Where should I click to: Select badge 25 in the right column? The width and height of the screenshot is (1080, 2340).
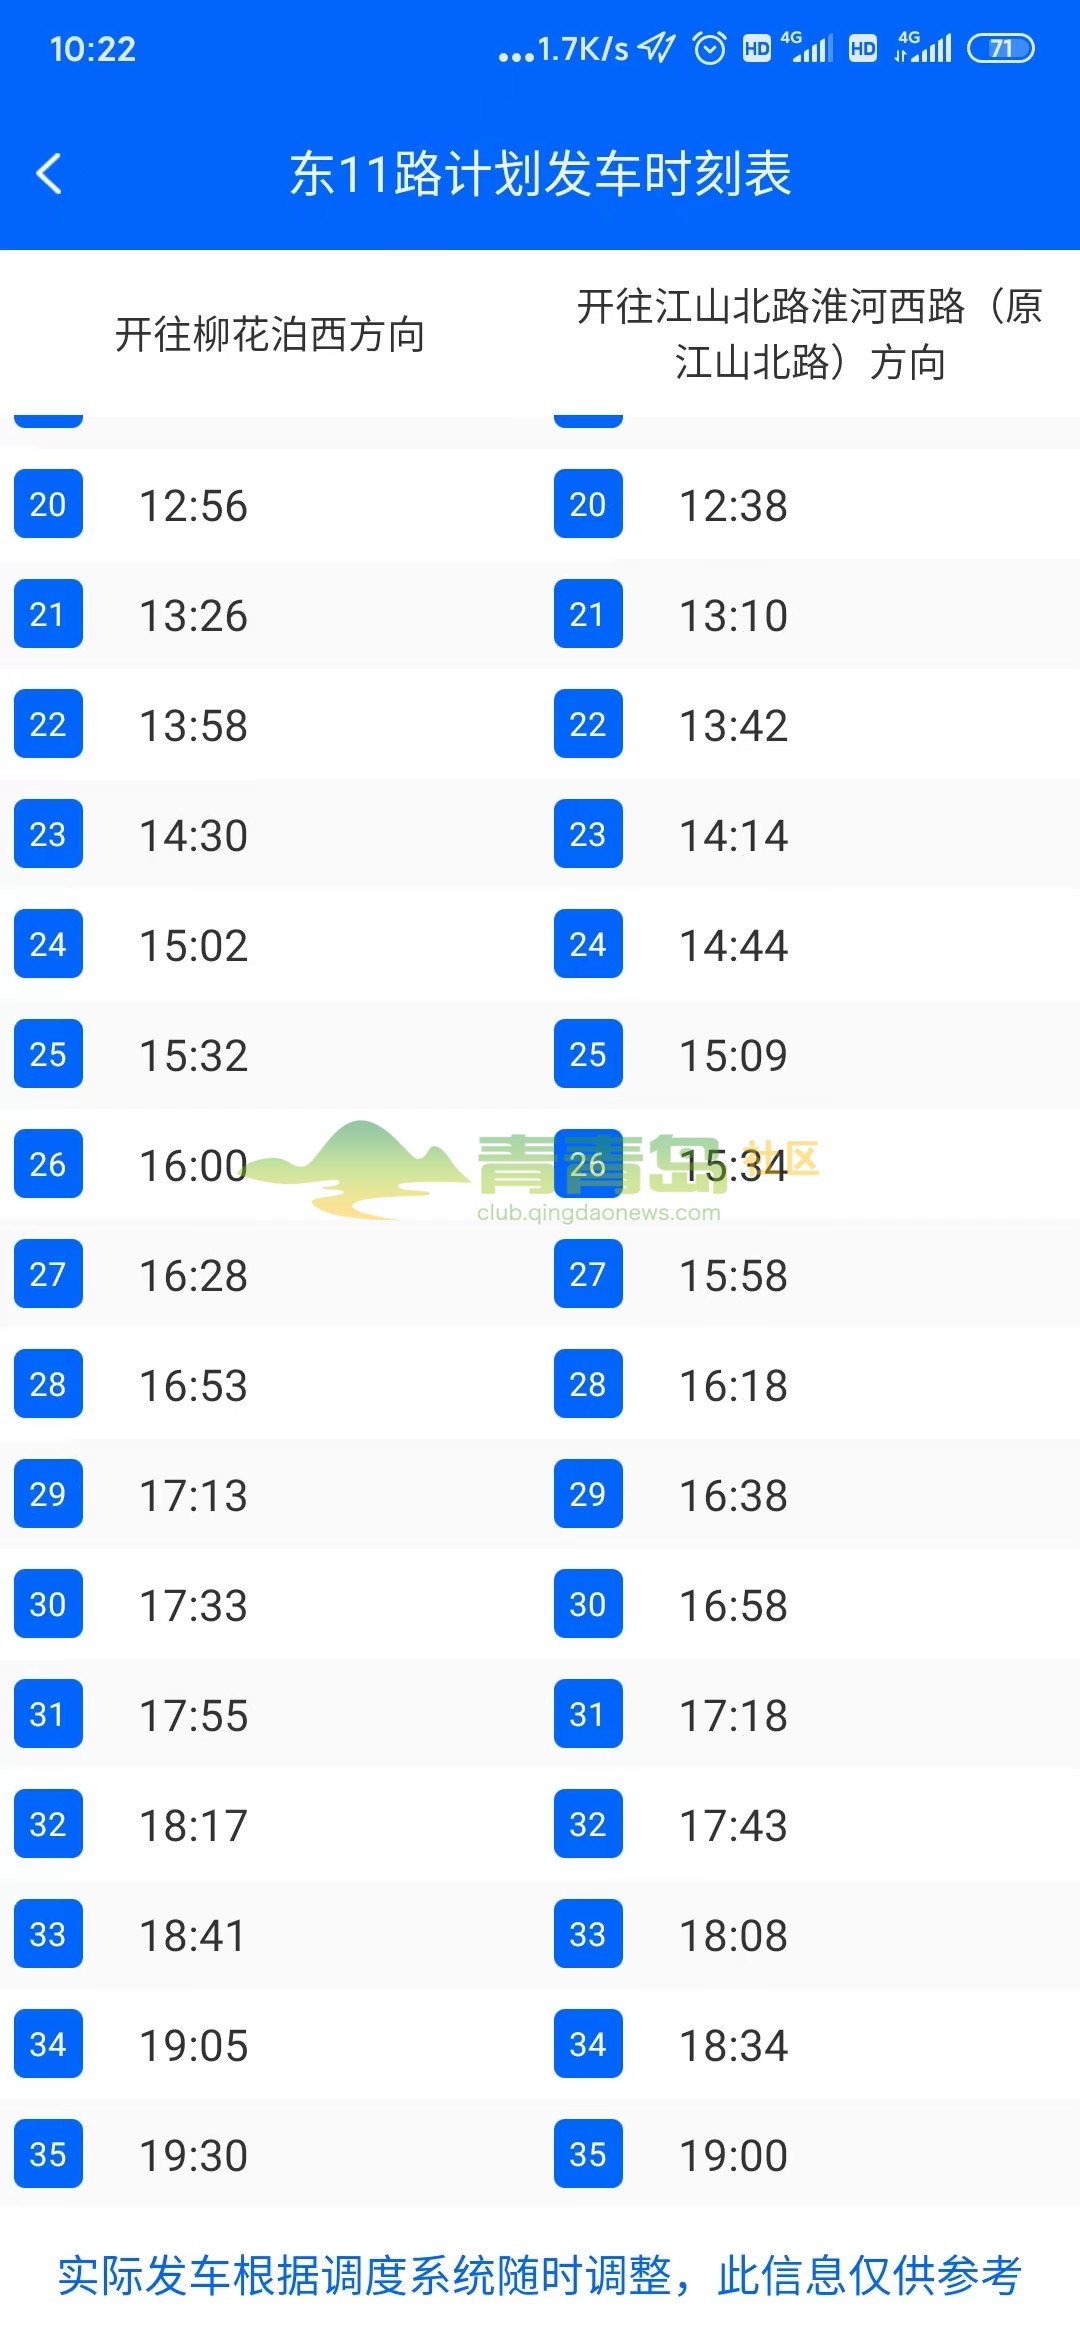pos(588,1054)
